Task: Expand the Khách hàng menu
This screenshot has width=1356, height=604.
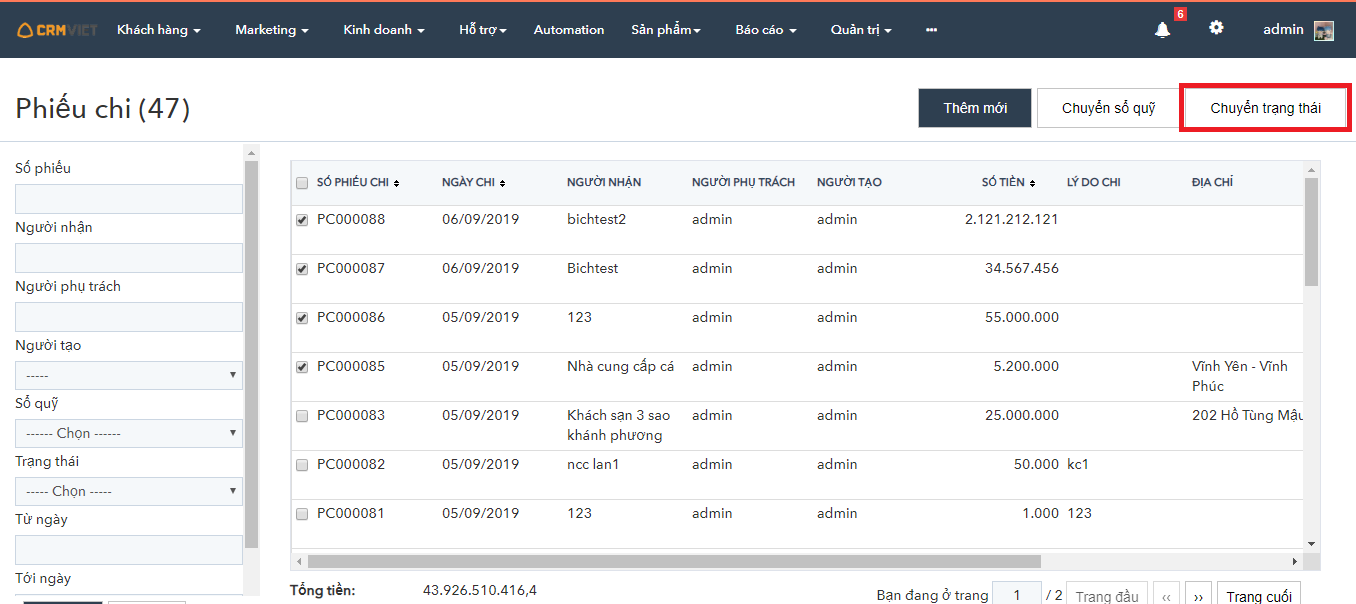Action: [159, 30]
